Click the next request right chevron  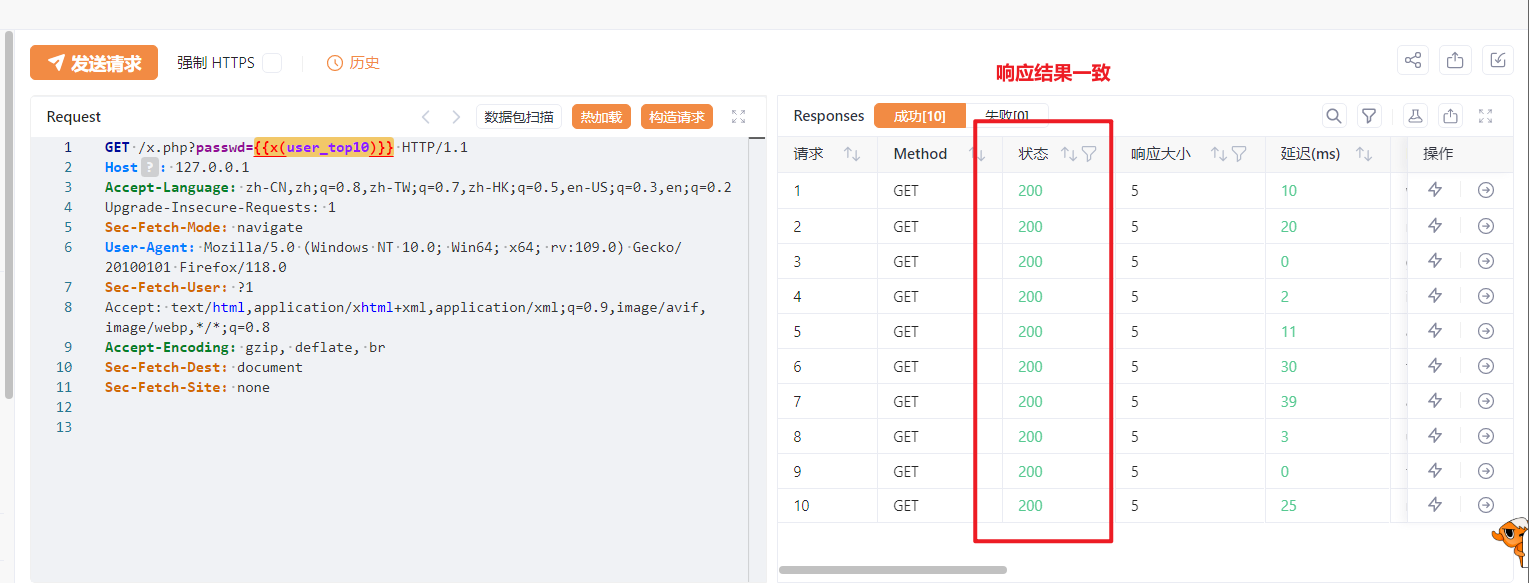456,117
